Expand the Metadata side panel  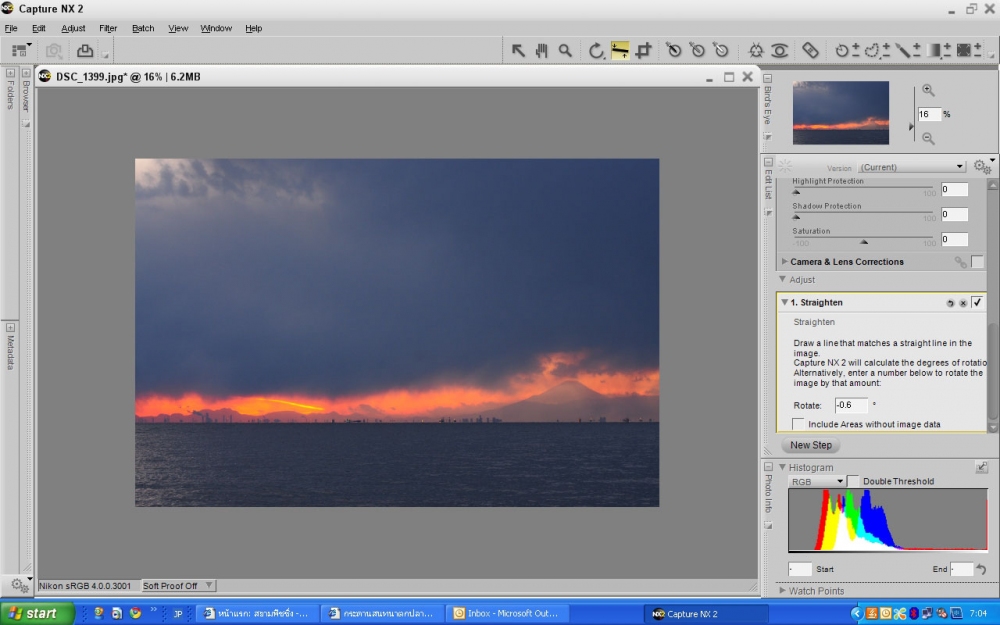[x=10, y=327]
